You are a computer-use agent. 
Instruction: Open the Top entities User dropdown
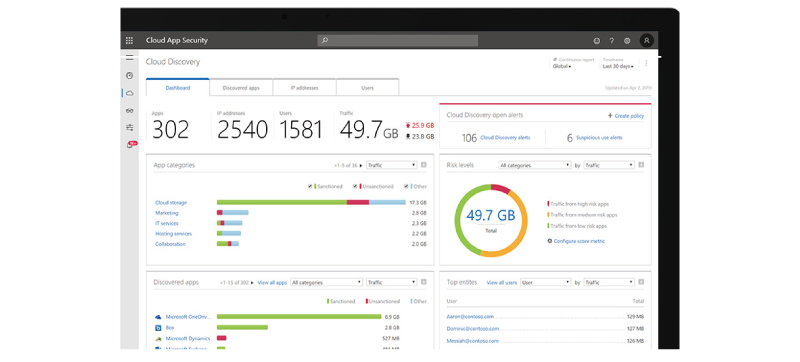[x=545, y=282]
